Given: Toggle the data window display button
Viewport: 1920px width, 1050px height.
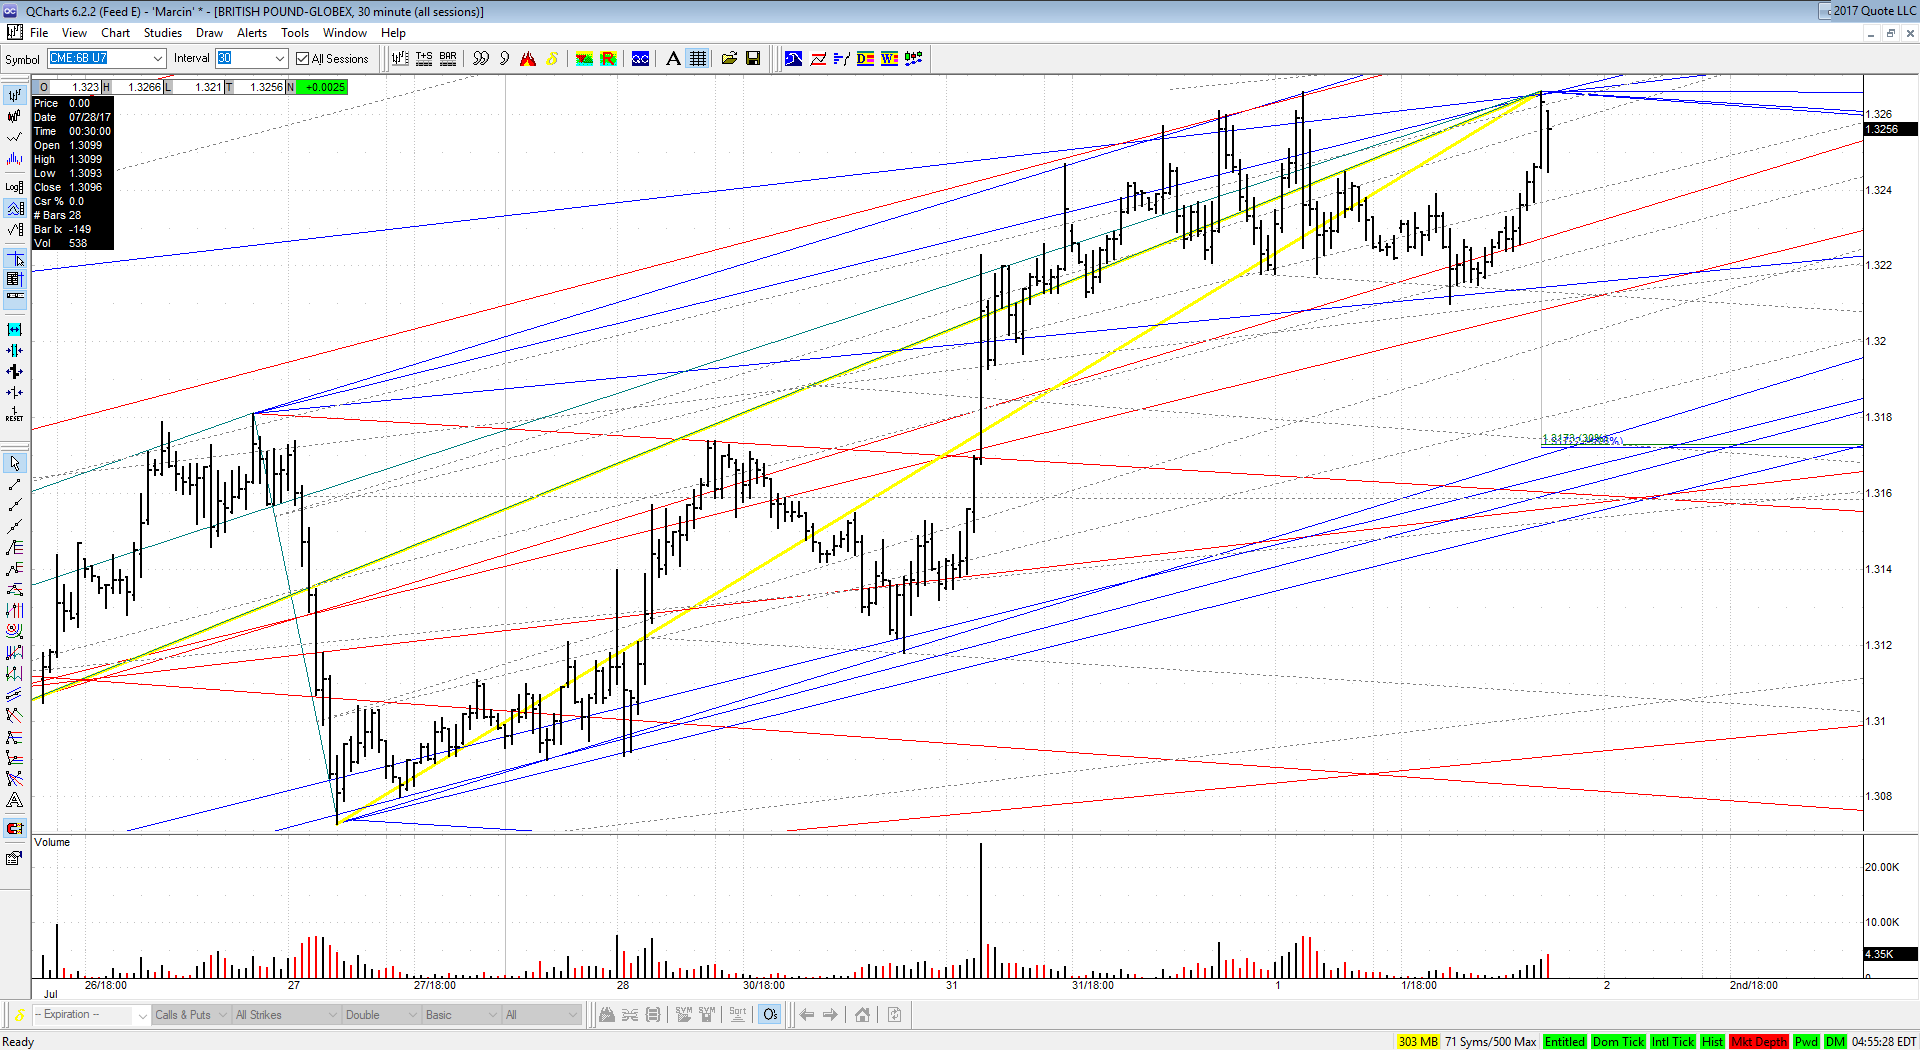Looking at the screenshot, I should (14, 279).
